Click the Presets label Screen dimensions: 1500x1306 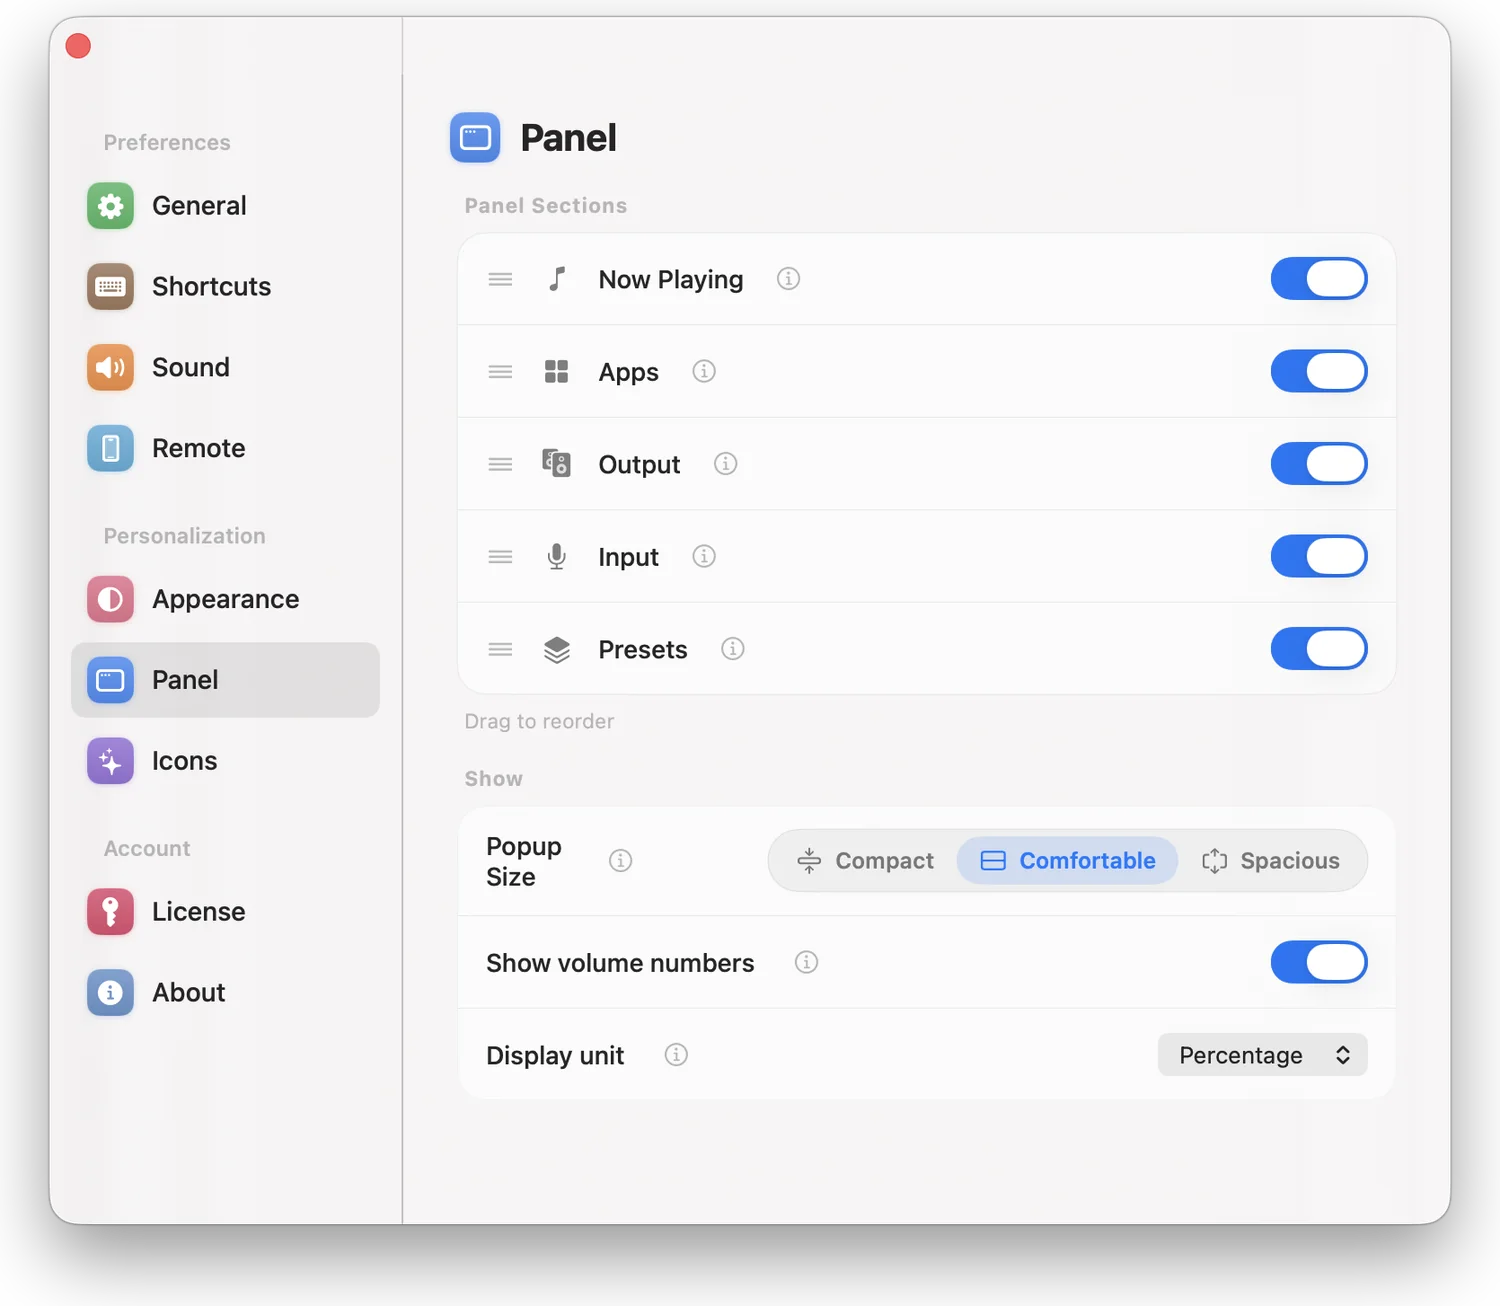[x=643, y=650]
